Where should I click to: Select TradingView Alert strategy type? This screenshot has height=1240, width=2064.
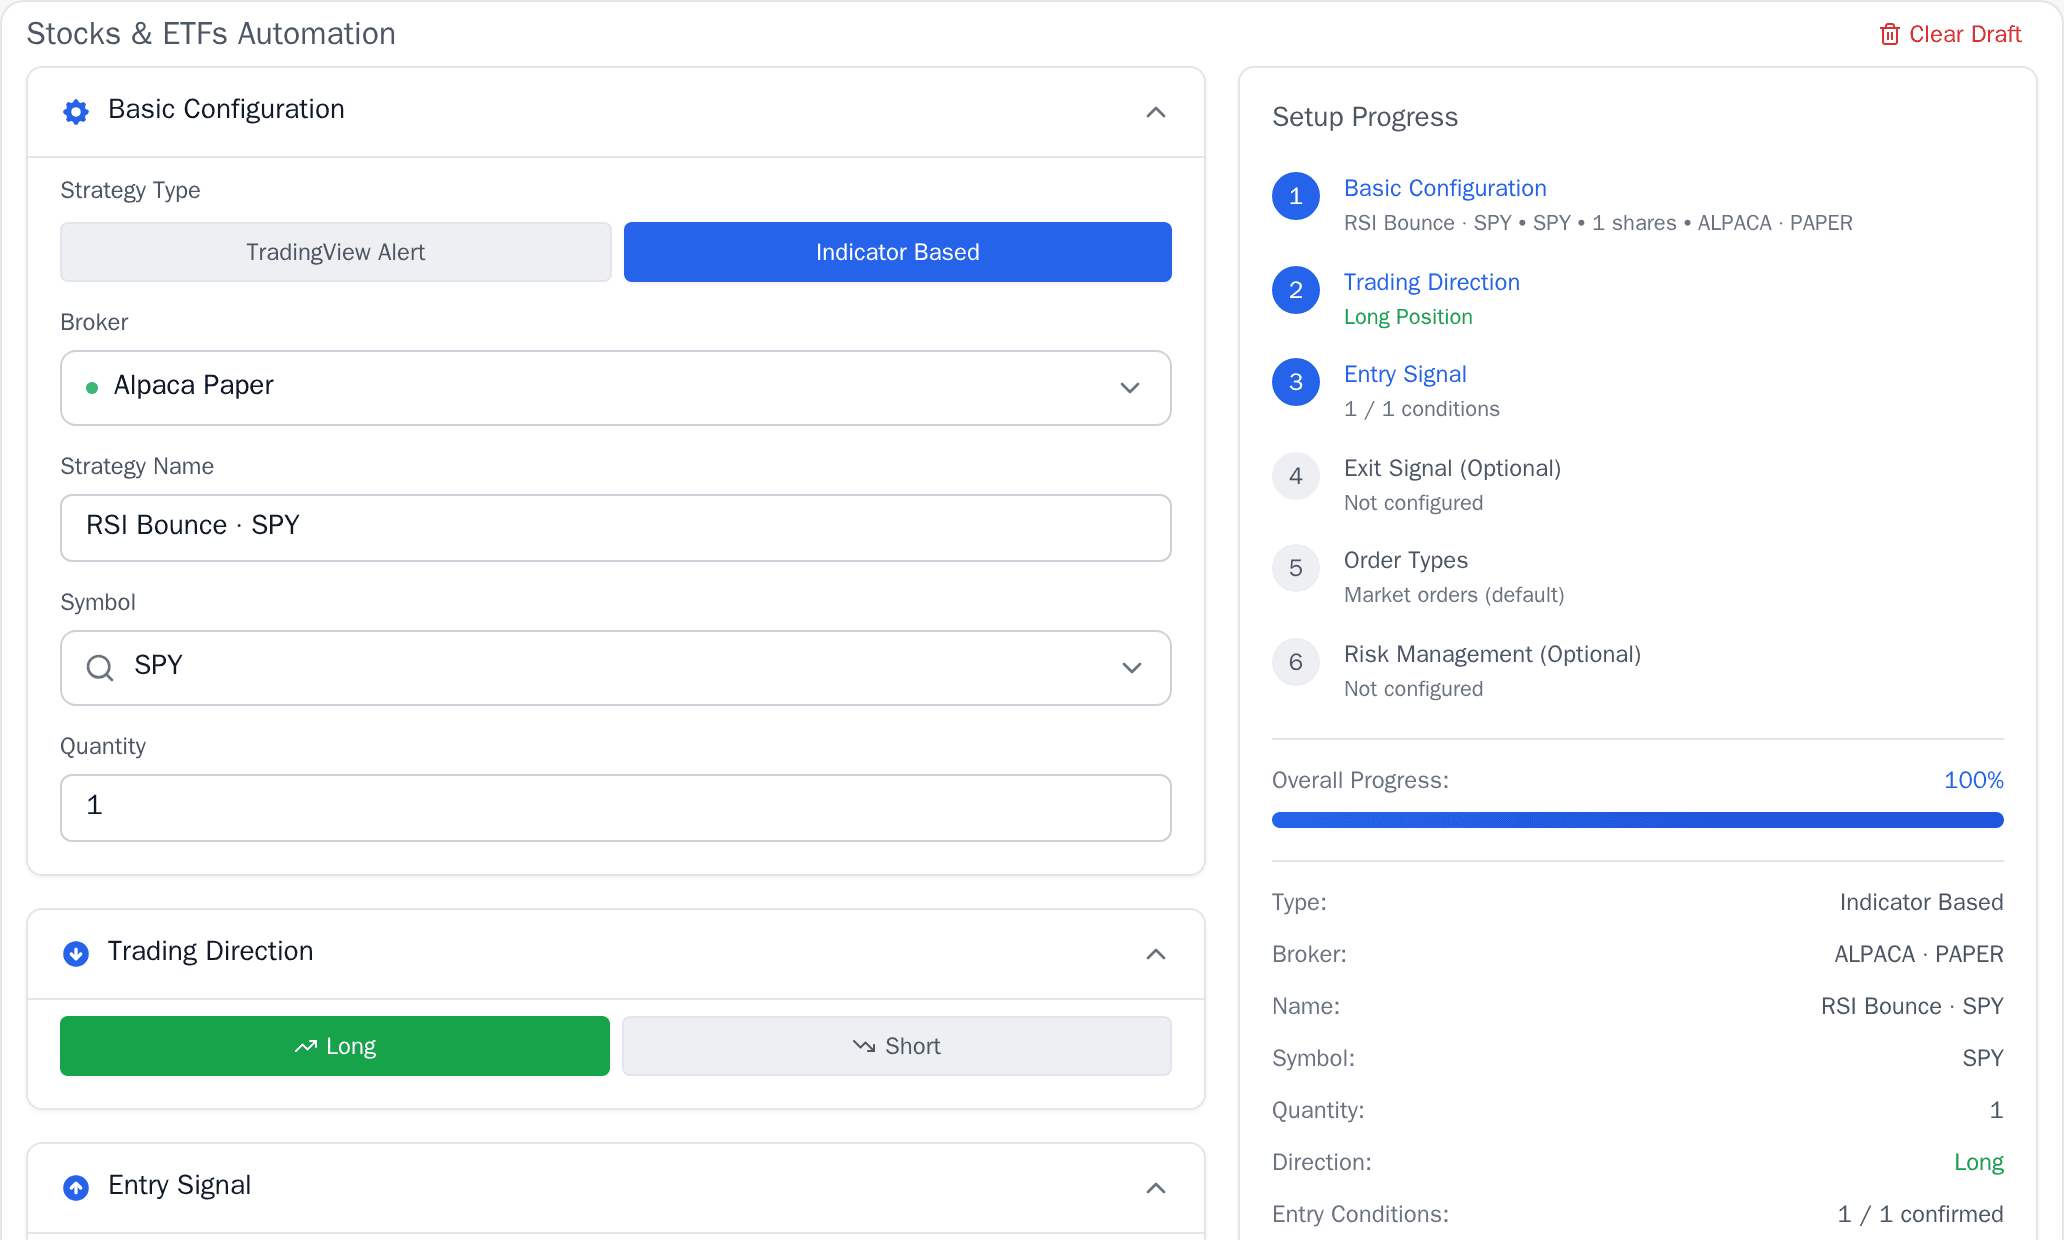pyautogui.click(x=336, y=252)
